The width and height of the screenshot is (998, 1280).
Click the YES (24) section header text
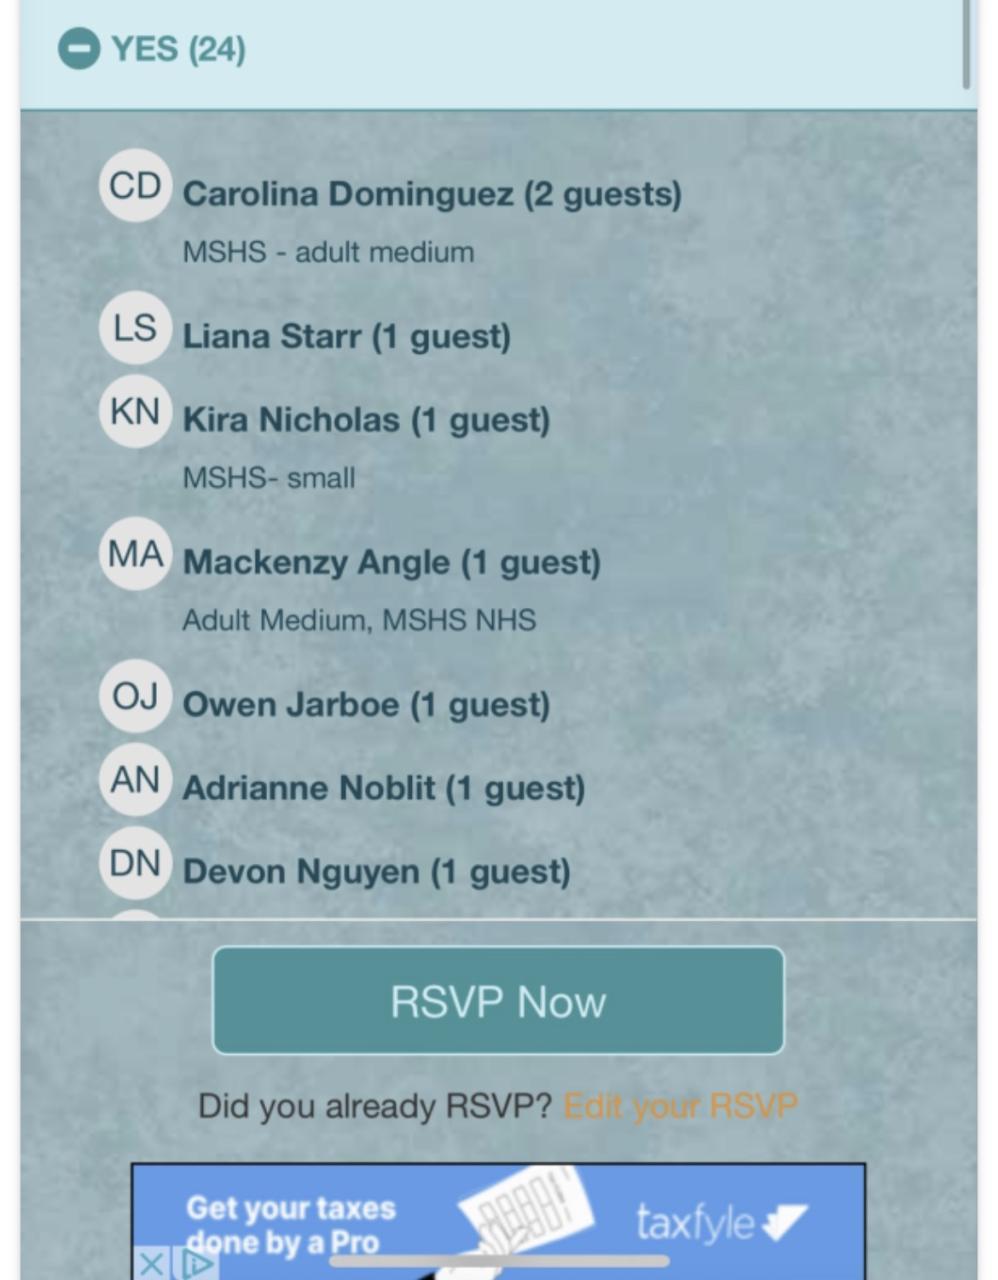[178, 49]
